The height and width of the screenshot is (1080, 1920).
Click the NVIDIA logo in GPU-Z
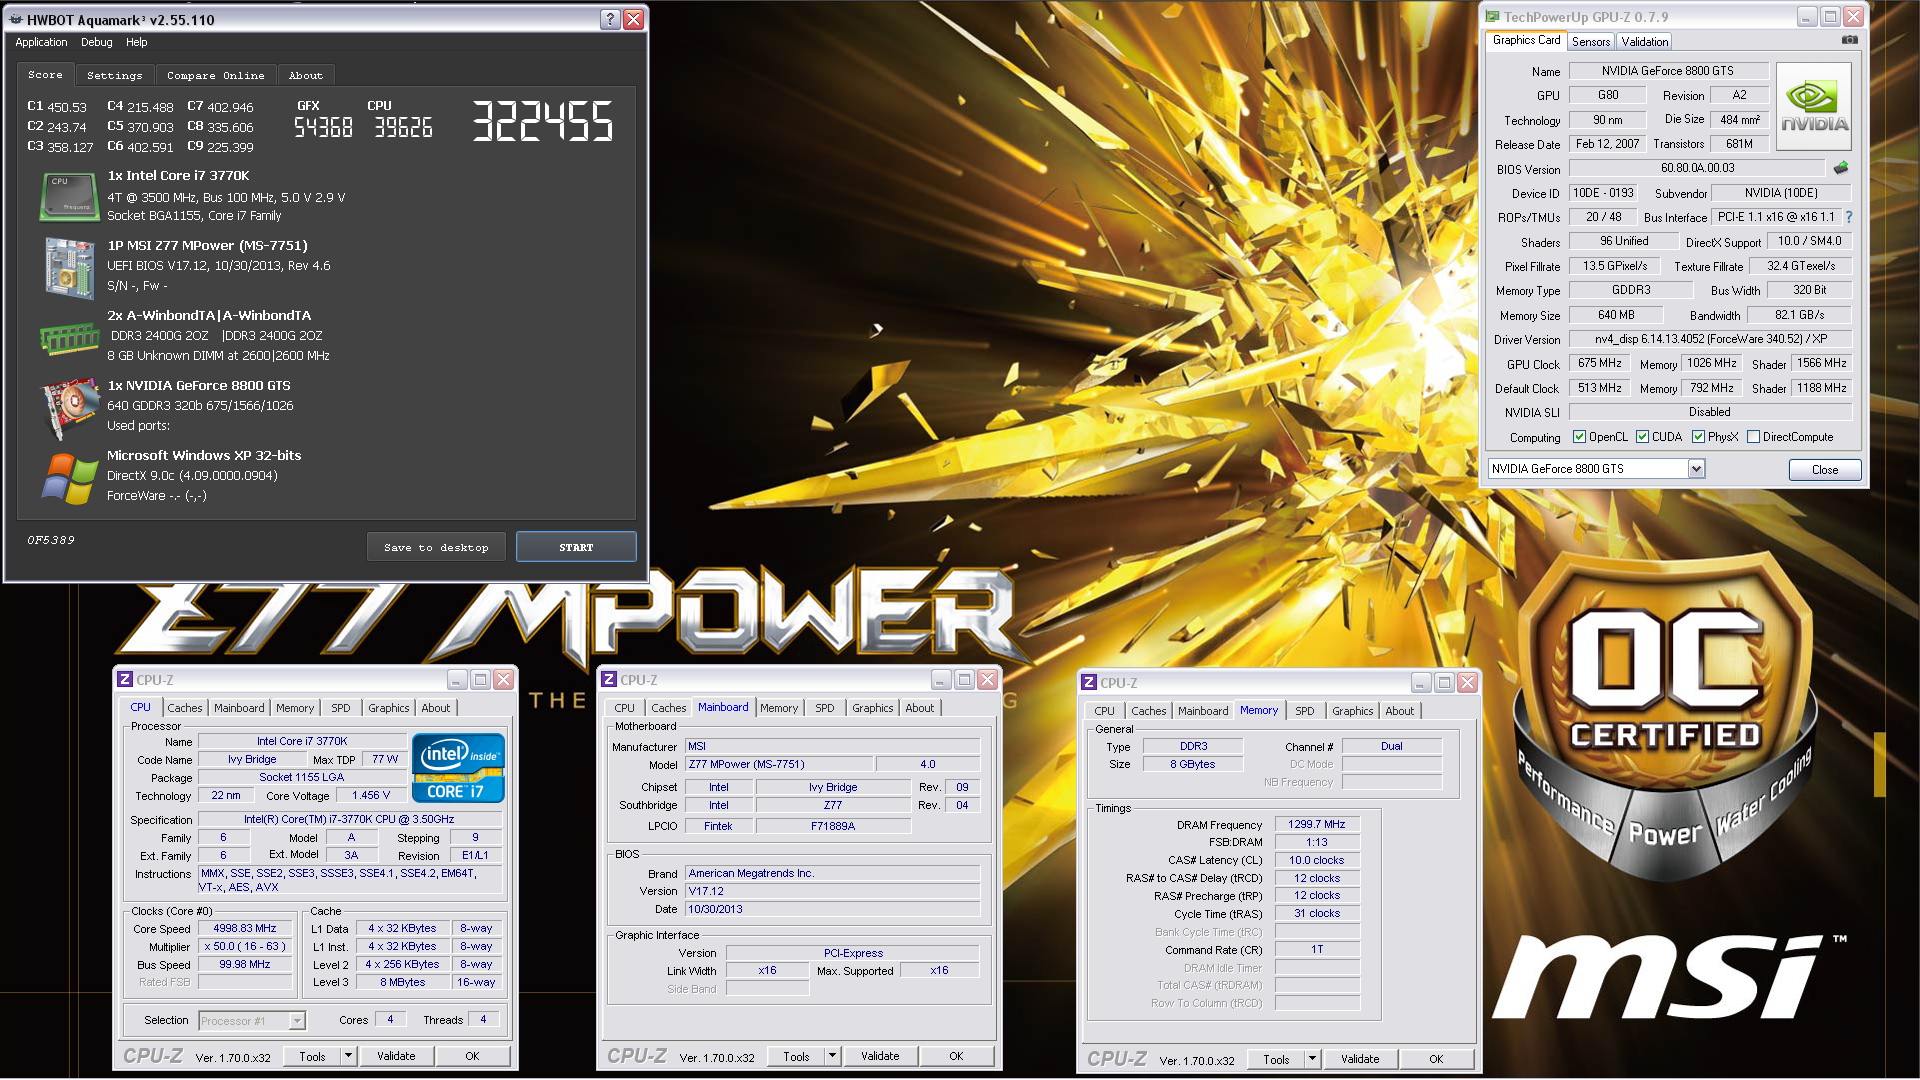[1814, 107]
